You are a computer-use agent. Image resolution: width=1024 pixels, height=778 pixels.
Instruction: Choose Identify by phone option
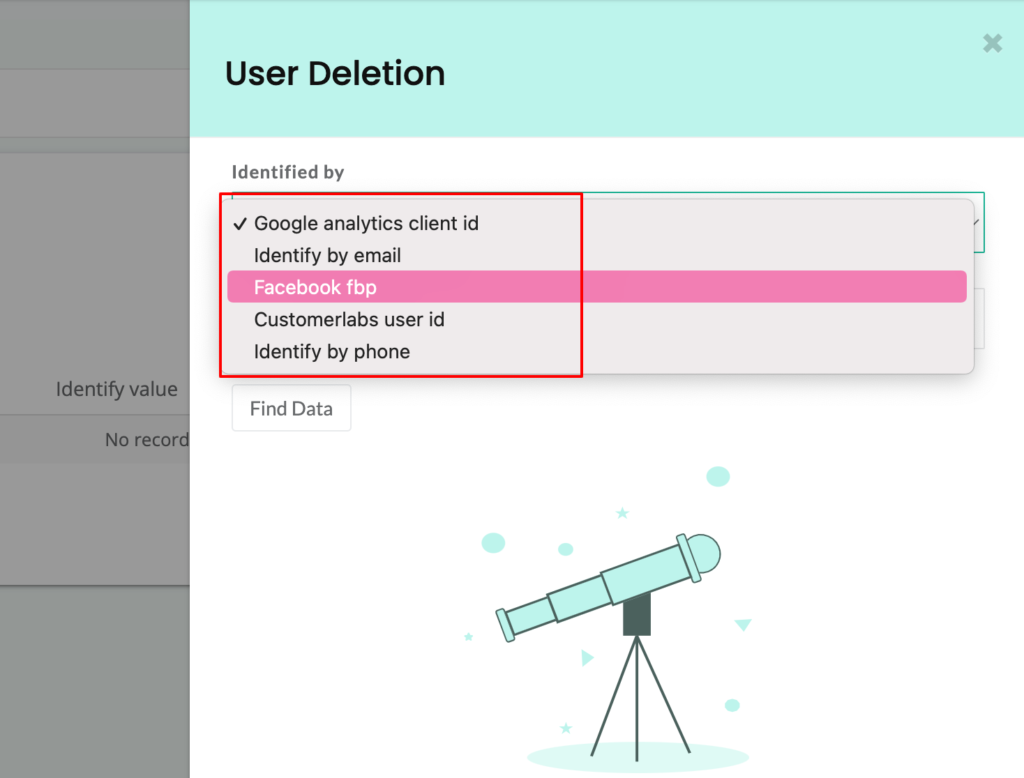tap(597, 351)
